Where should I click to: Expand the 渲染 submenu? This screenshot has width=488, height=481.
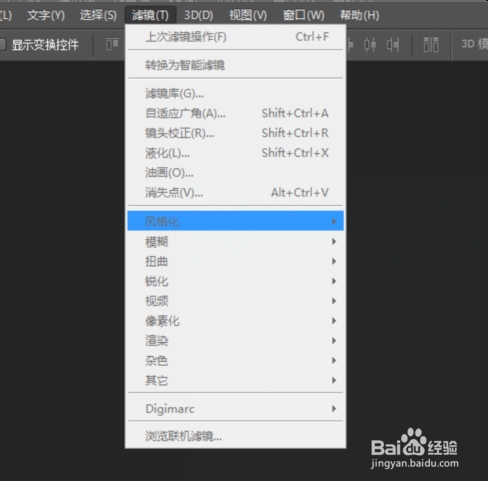click(235, 341)
